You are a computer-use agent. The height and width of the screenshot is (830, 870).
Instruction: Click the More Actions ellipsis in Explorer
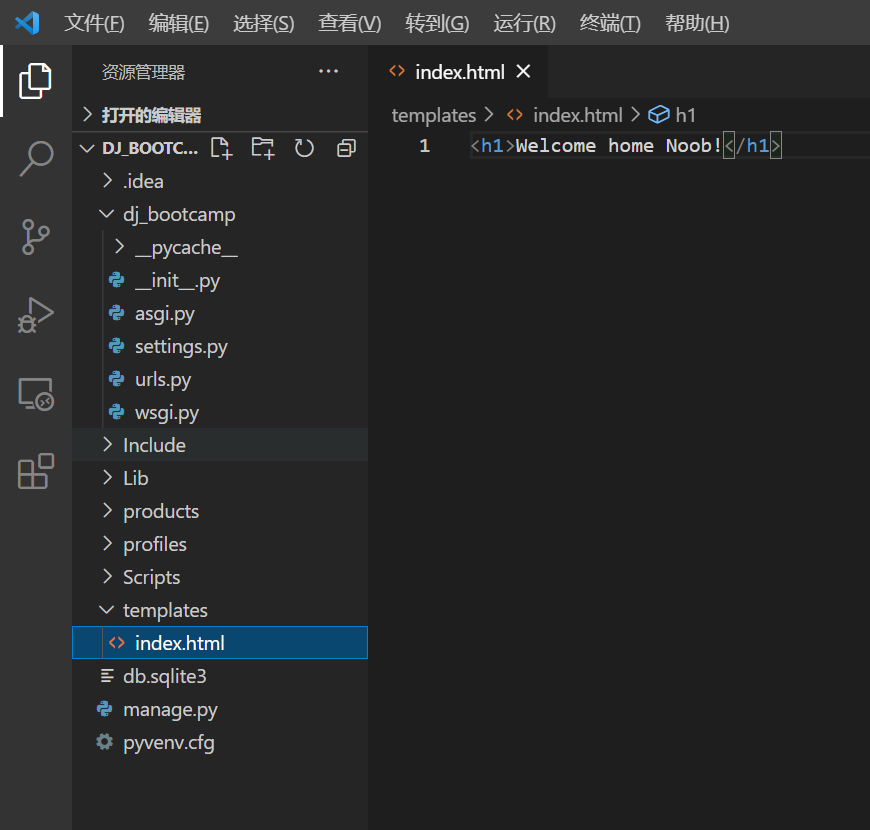328,71
